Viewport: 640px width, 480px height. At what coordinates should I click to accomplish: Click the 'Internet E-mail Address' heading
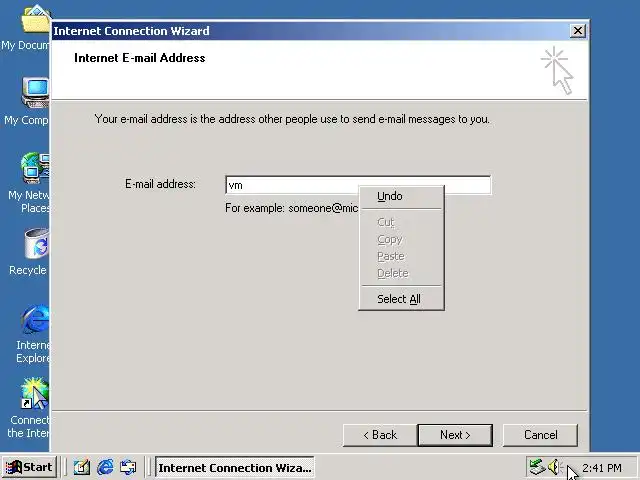point(140,58)
